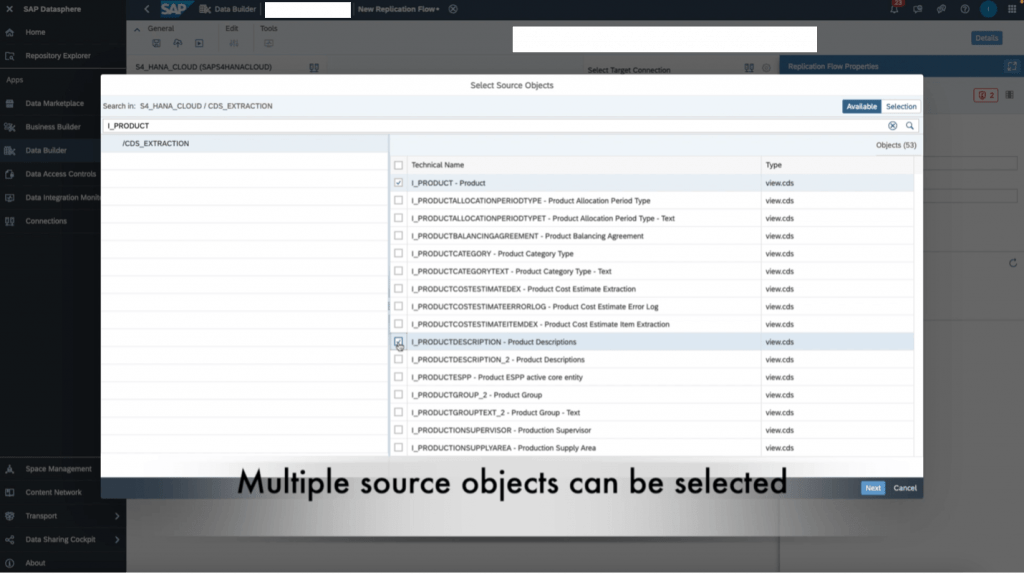
Task: Check I_PRODUCTIONSUPERVISOR checkbox
Action: pyautogui.click(x=398, y=430)
